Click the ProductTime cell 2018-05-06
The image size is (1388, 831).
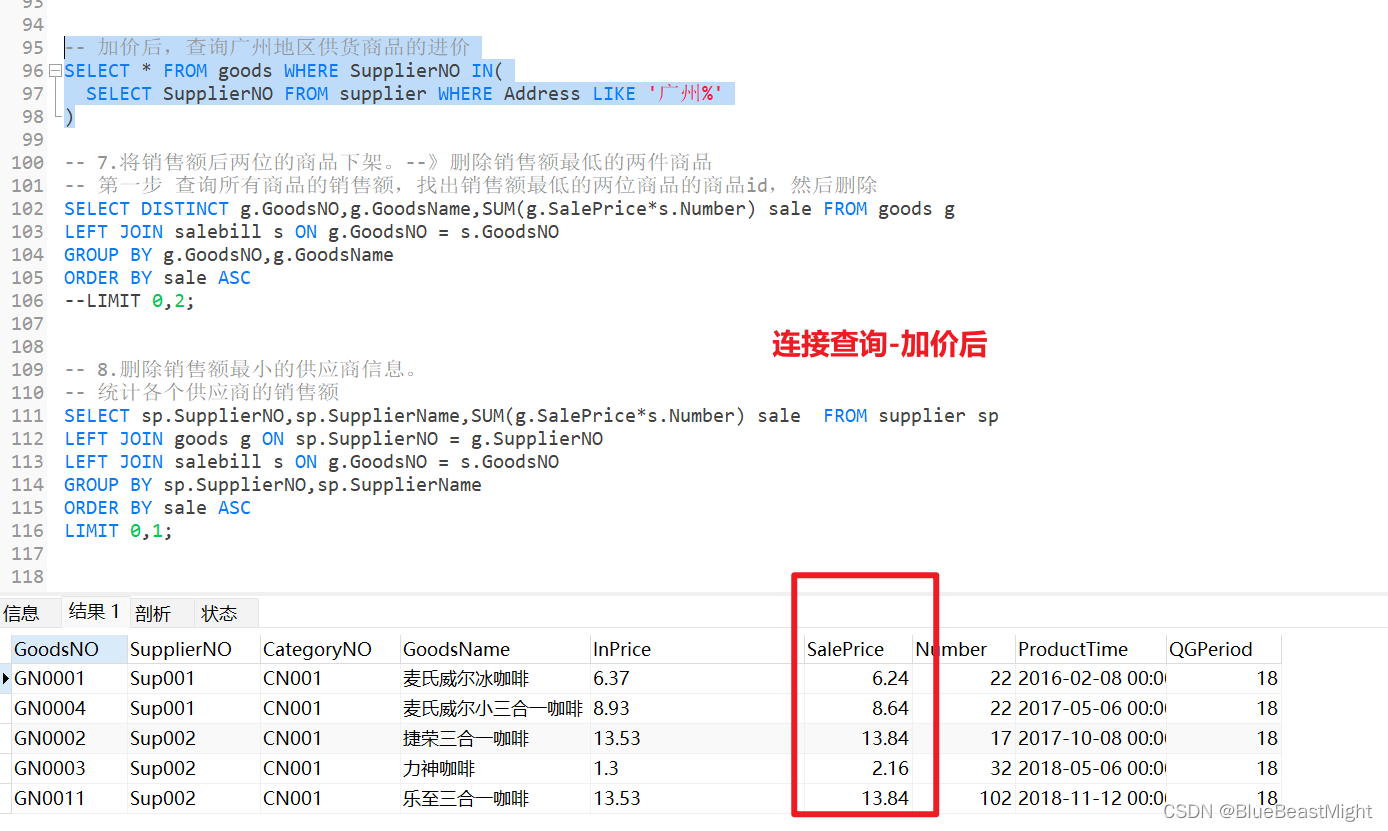tap(1090, 769)
